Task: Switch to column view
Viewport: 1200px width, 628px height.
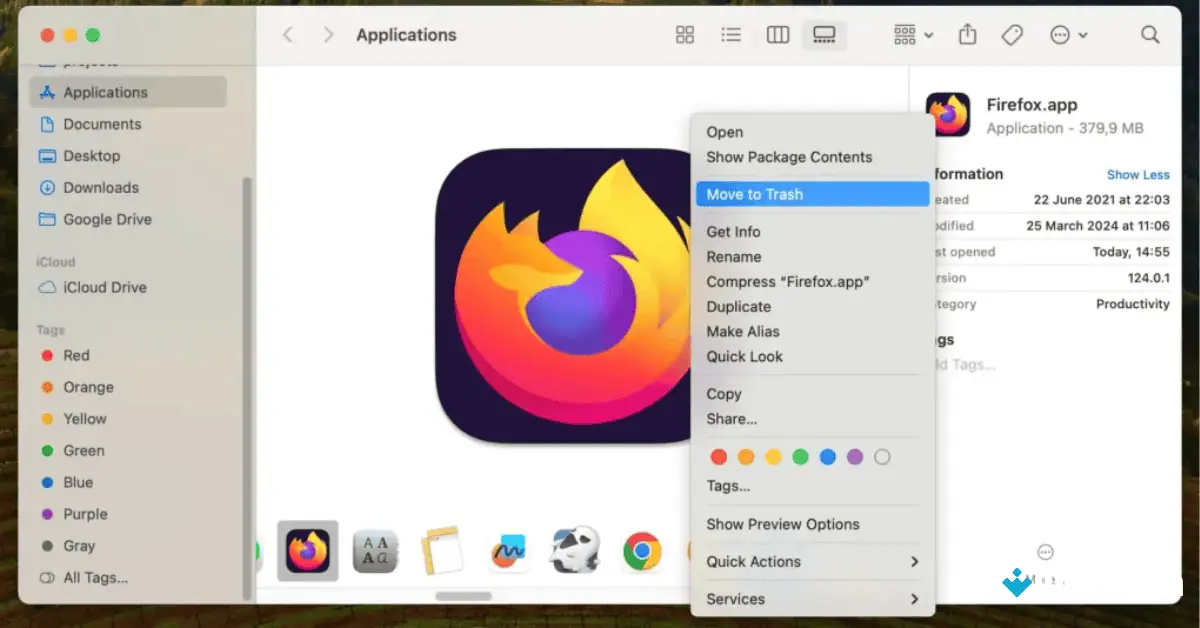Action: point(777,34)
